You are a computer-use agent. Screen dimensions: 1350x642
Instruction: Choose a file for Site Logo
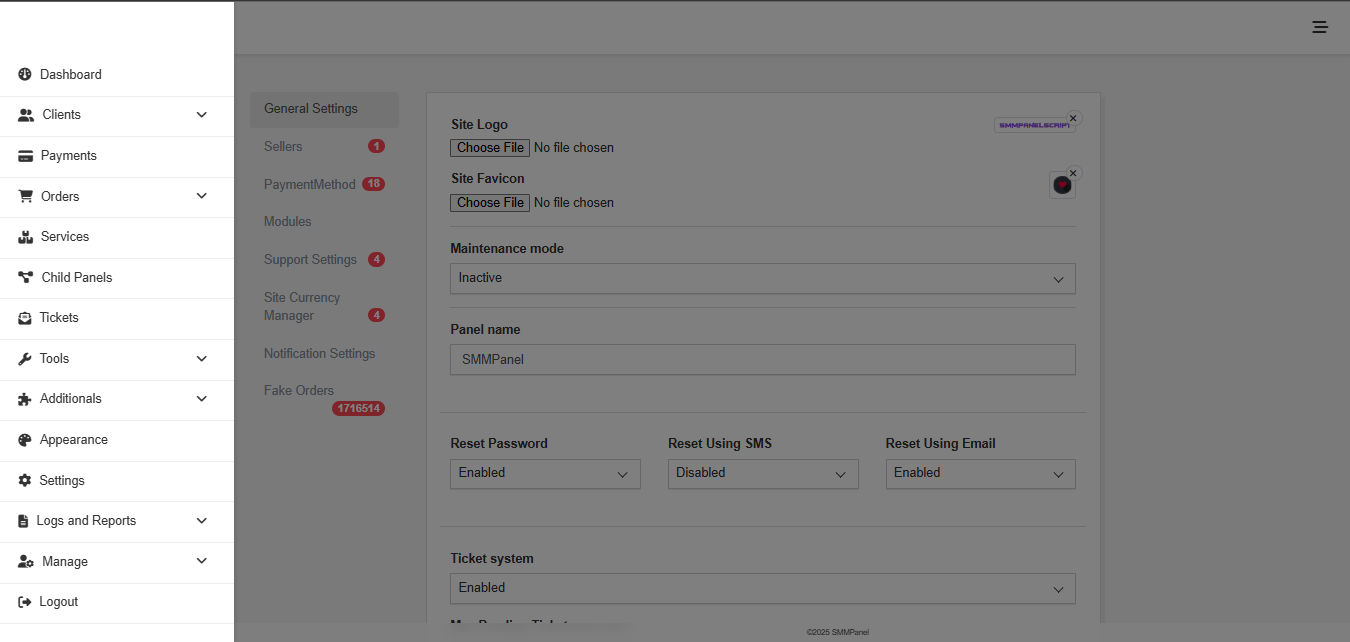point(489,147)
